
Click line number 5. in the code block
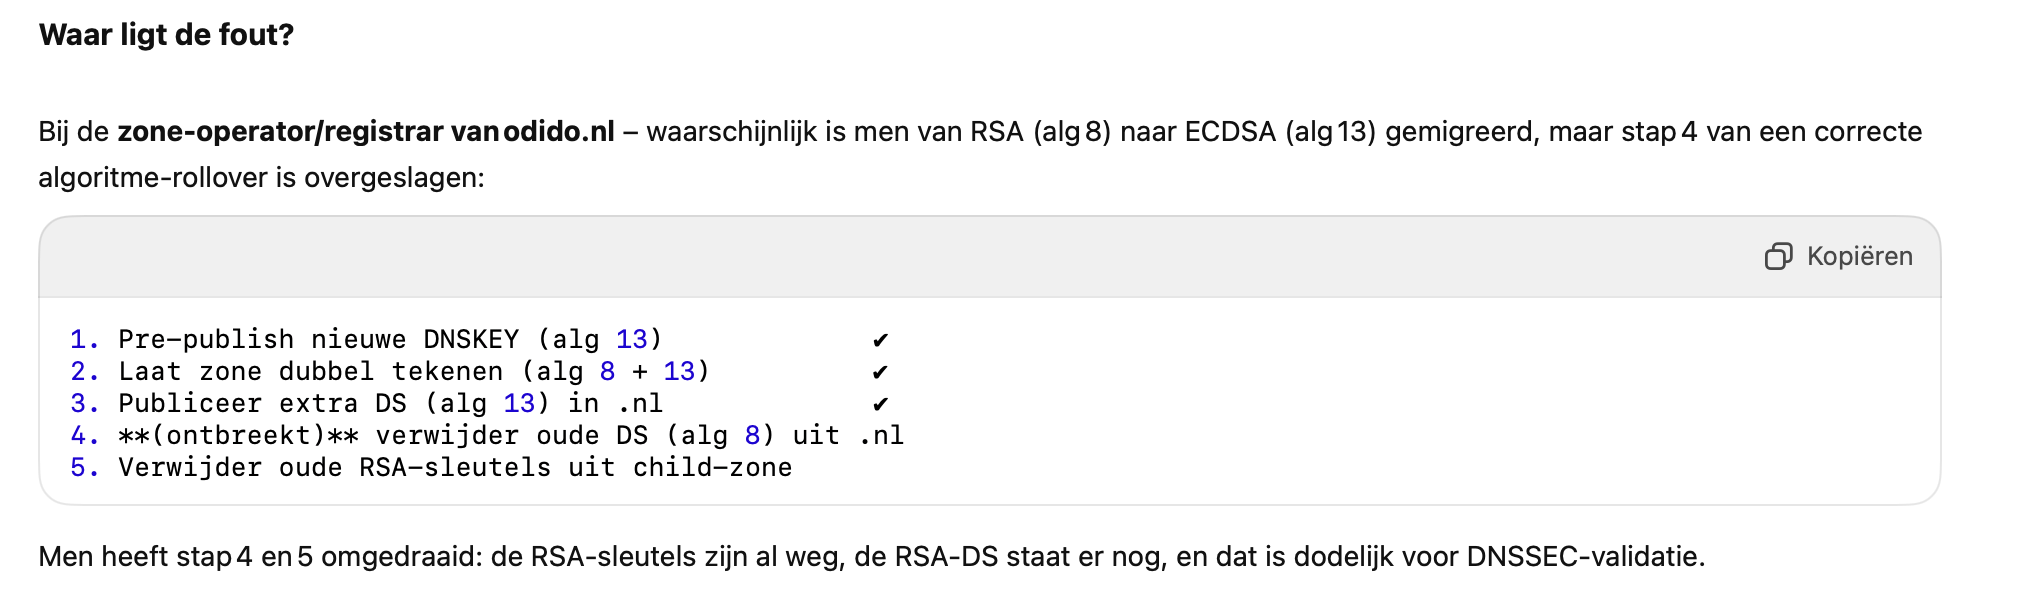tap(85, 468)
